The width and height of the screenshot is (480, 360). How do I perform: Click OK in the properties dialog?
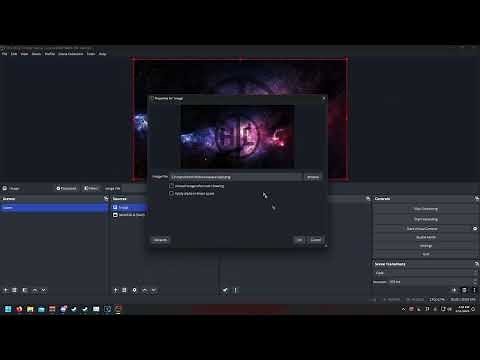pyautogui.click(x=299, y=240)
